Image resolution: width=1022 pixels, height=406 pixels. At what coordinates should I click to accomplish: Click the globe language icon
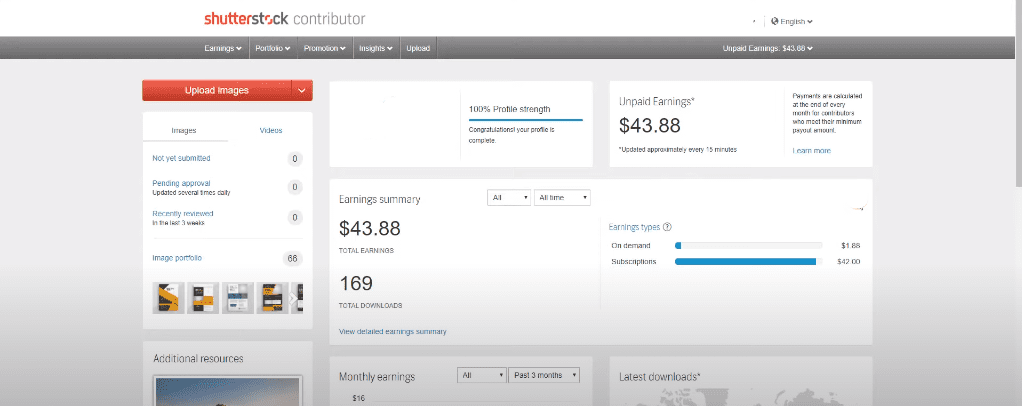tap(774, 21)
